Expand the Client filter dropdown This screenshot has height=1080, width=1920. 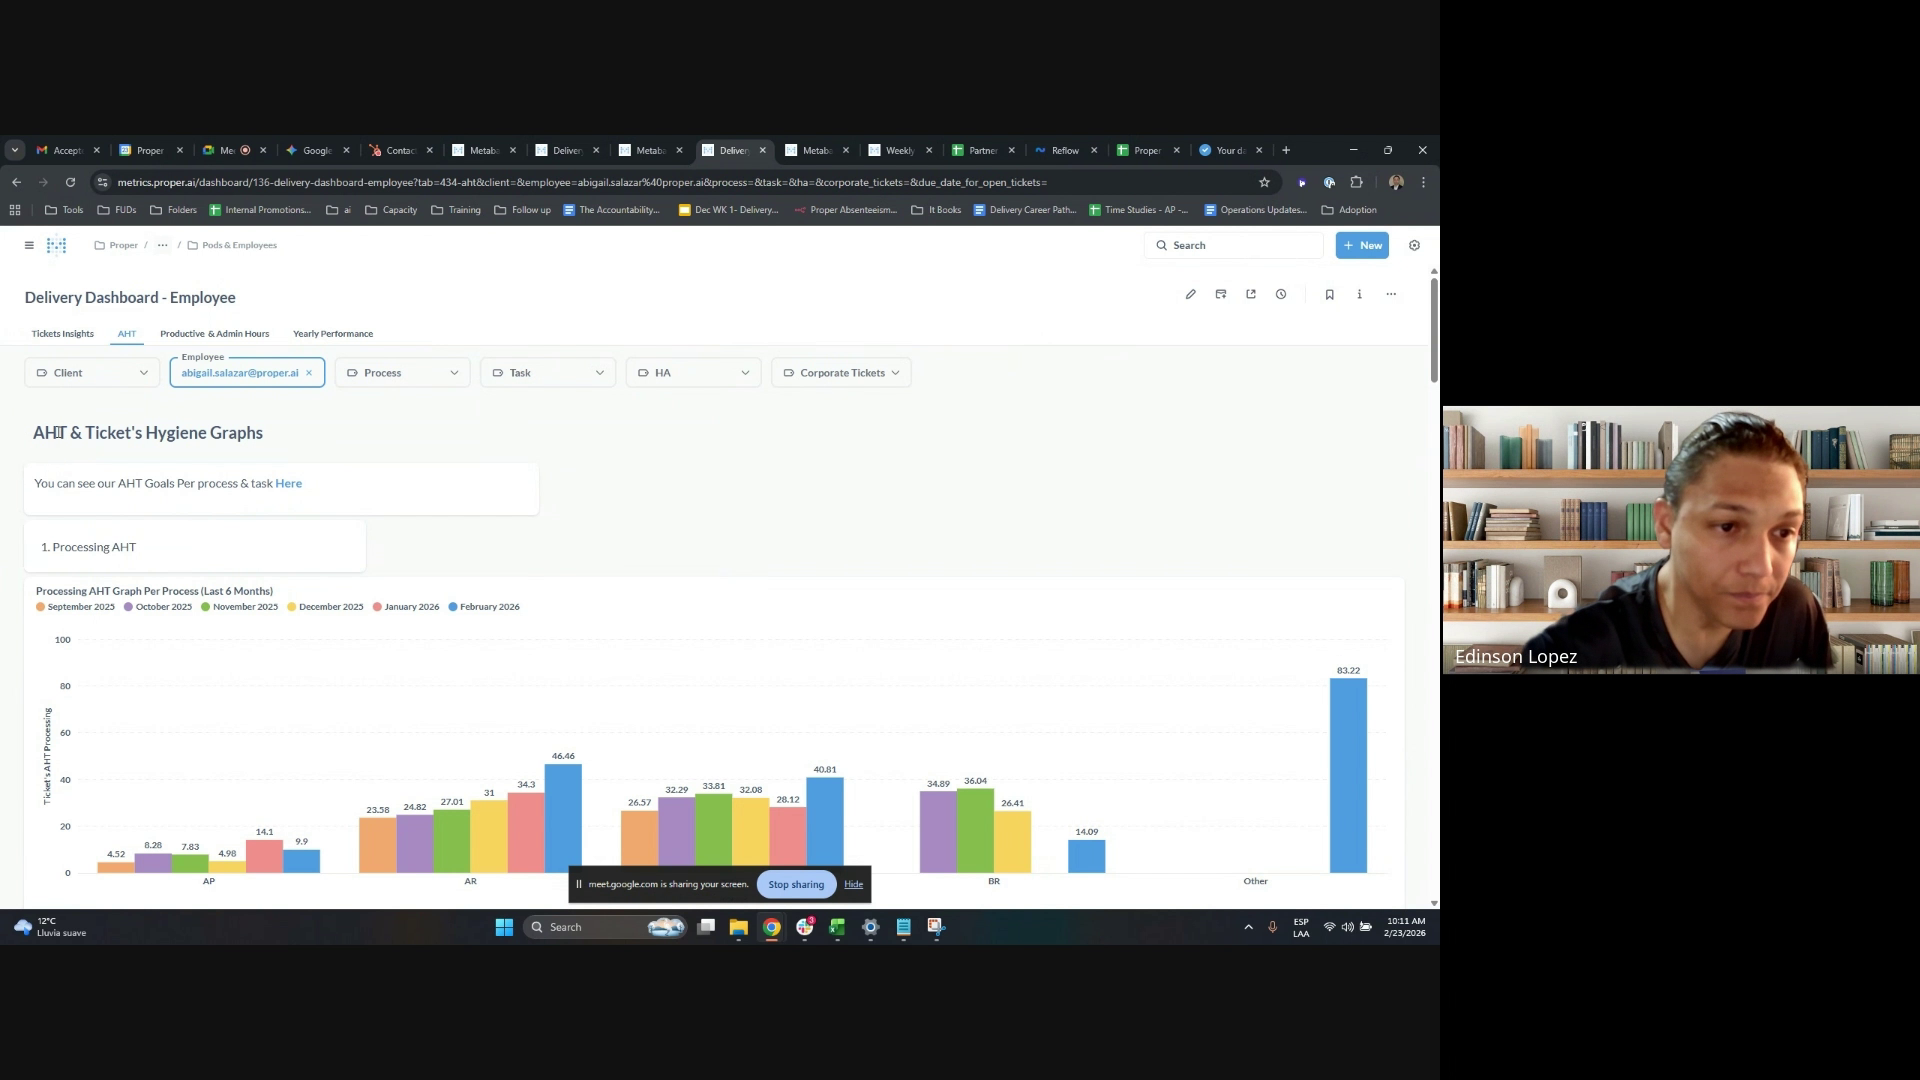pos(92,373)
